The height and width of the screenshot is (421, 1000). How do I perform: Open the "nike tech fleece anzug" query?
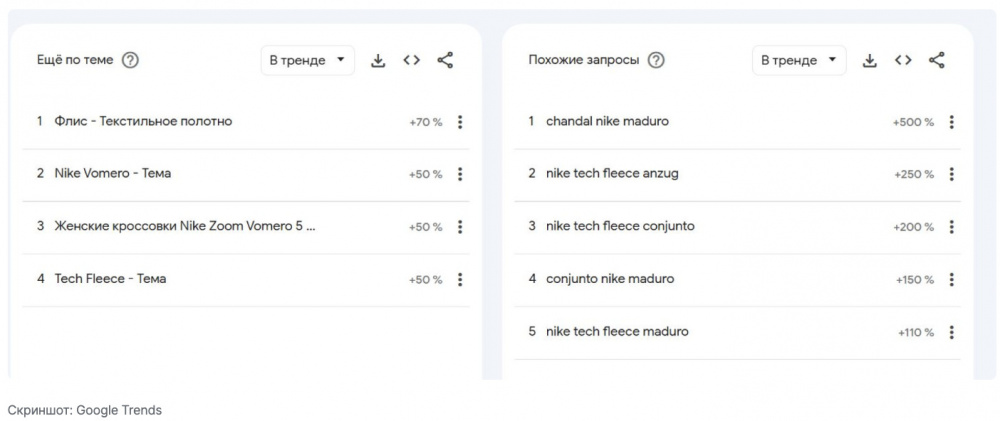[612, 174]
